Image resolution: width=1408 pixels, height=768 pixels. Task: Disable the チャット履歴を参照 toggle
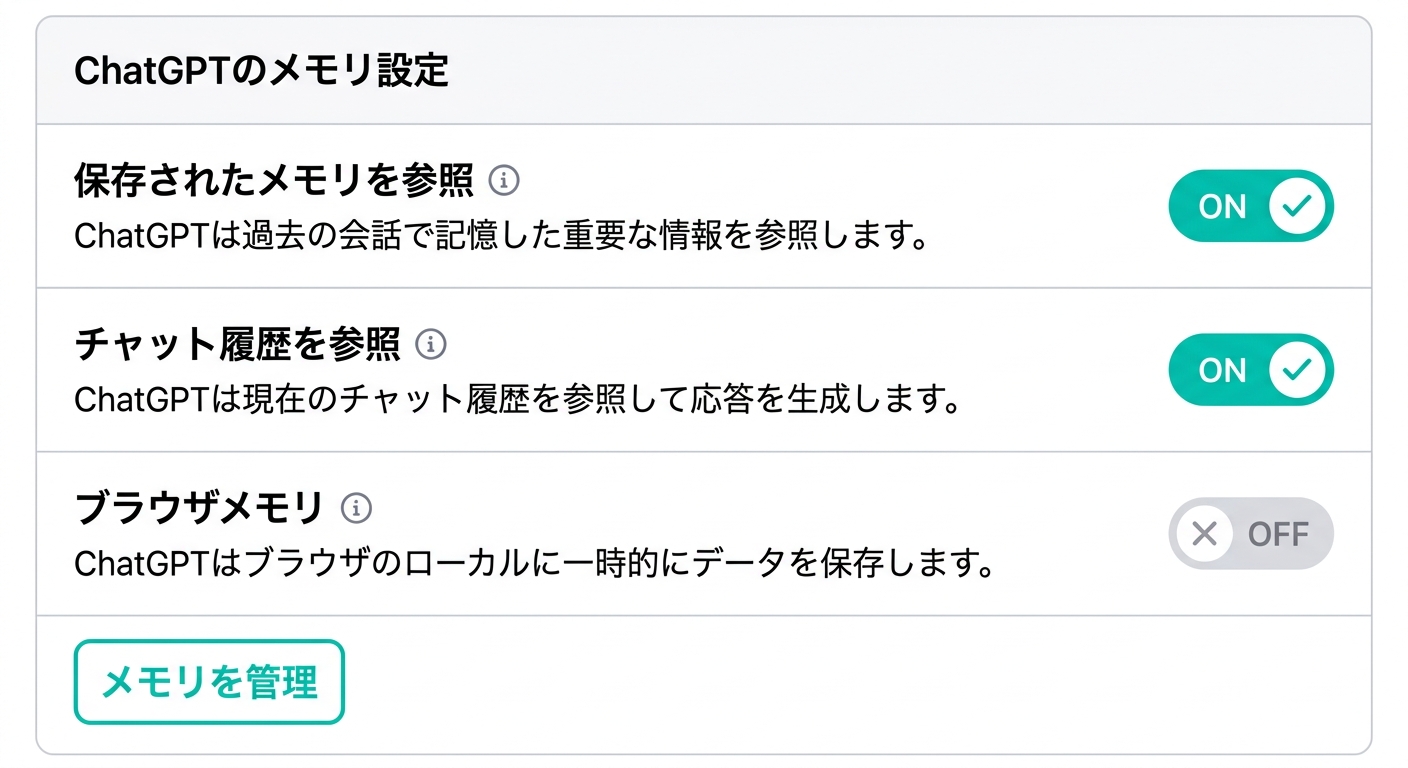[1250, 370]
